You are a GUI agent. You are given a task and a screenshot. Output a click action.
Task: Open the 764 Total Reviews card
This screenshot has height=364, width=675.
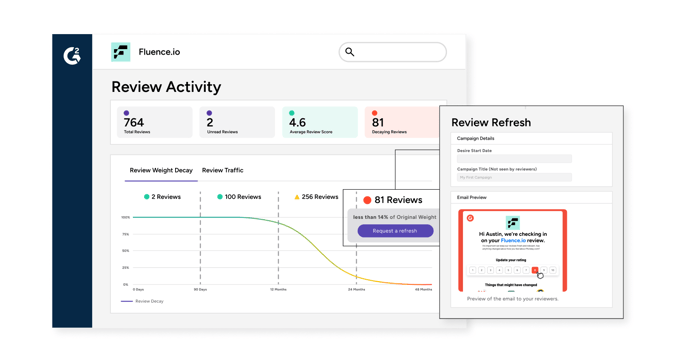pos(155,122)
